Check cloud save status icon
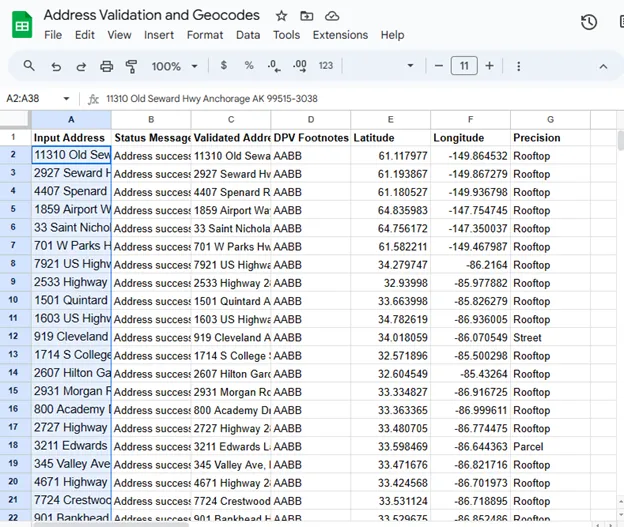Viewport: 624px width, 527px height. (332, 16)
